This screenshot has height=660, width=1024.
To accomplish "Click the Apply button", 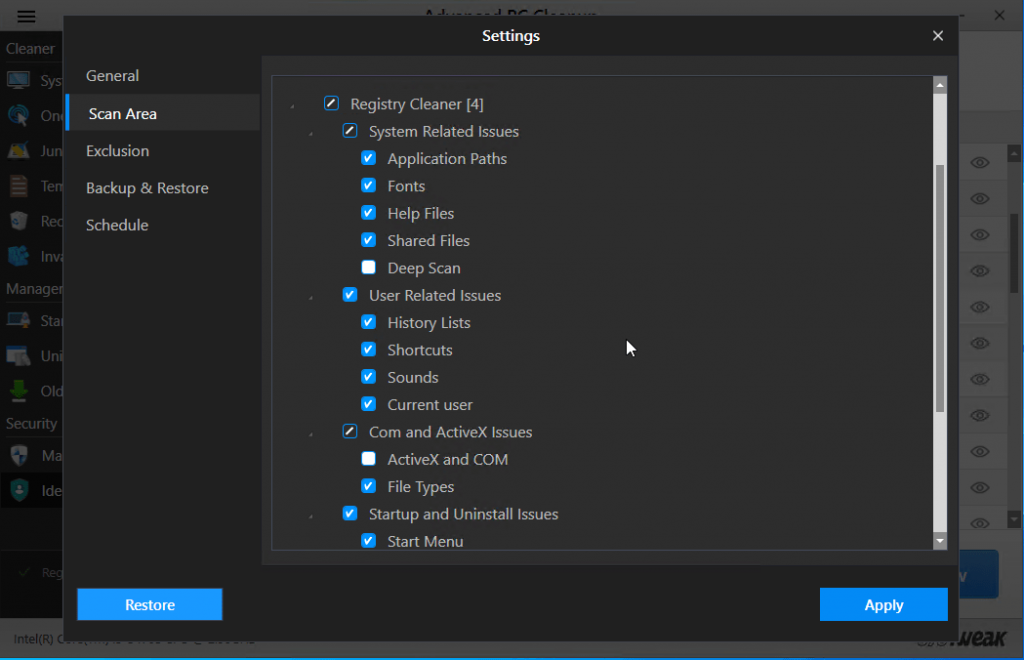I will click(884, 605).
